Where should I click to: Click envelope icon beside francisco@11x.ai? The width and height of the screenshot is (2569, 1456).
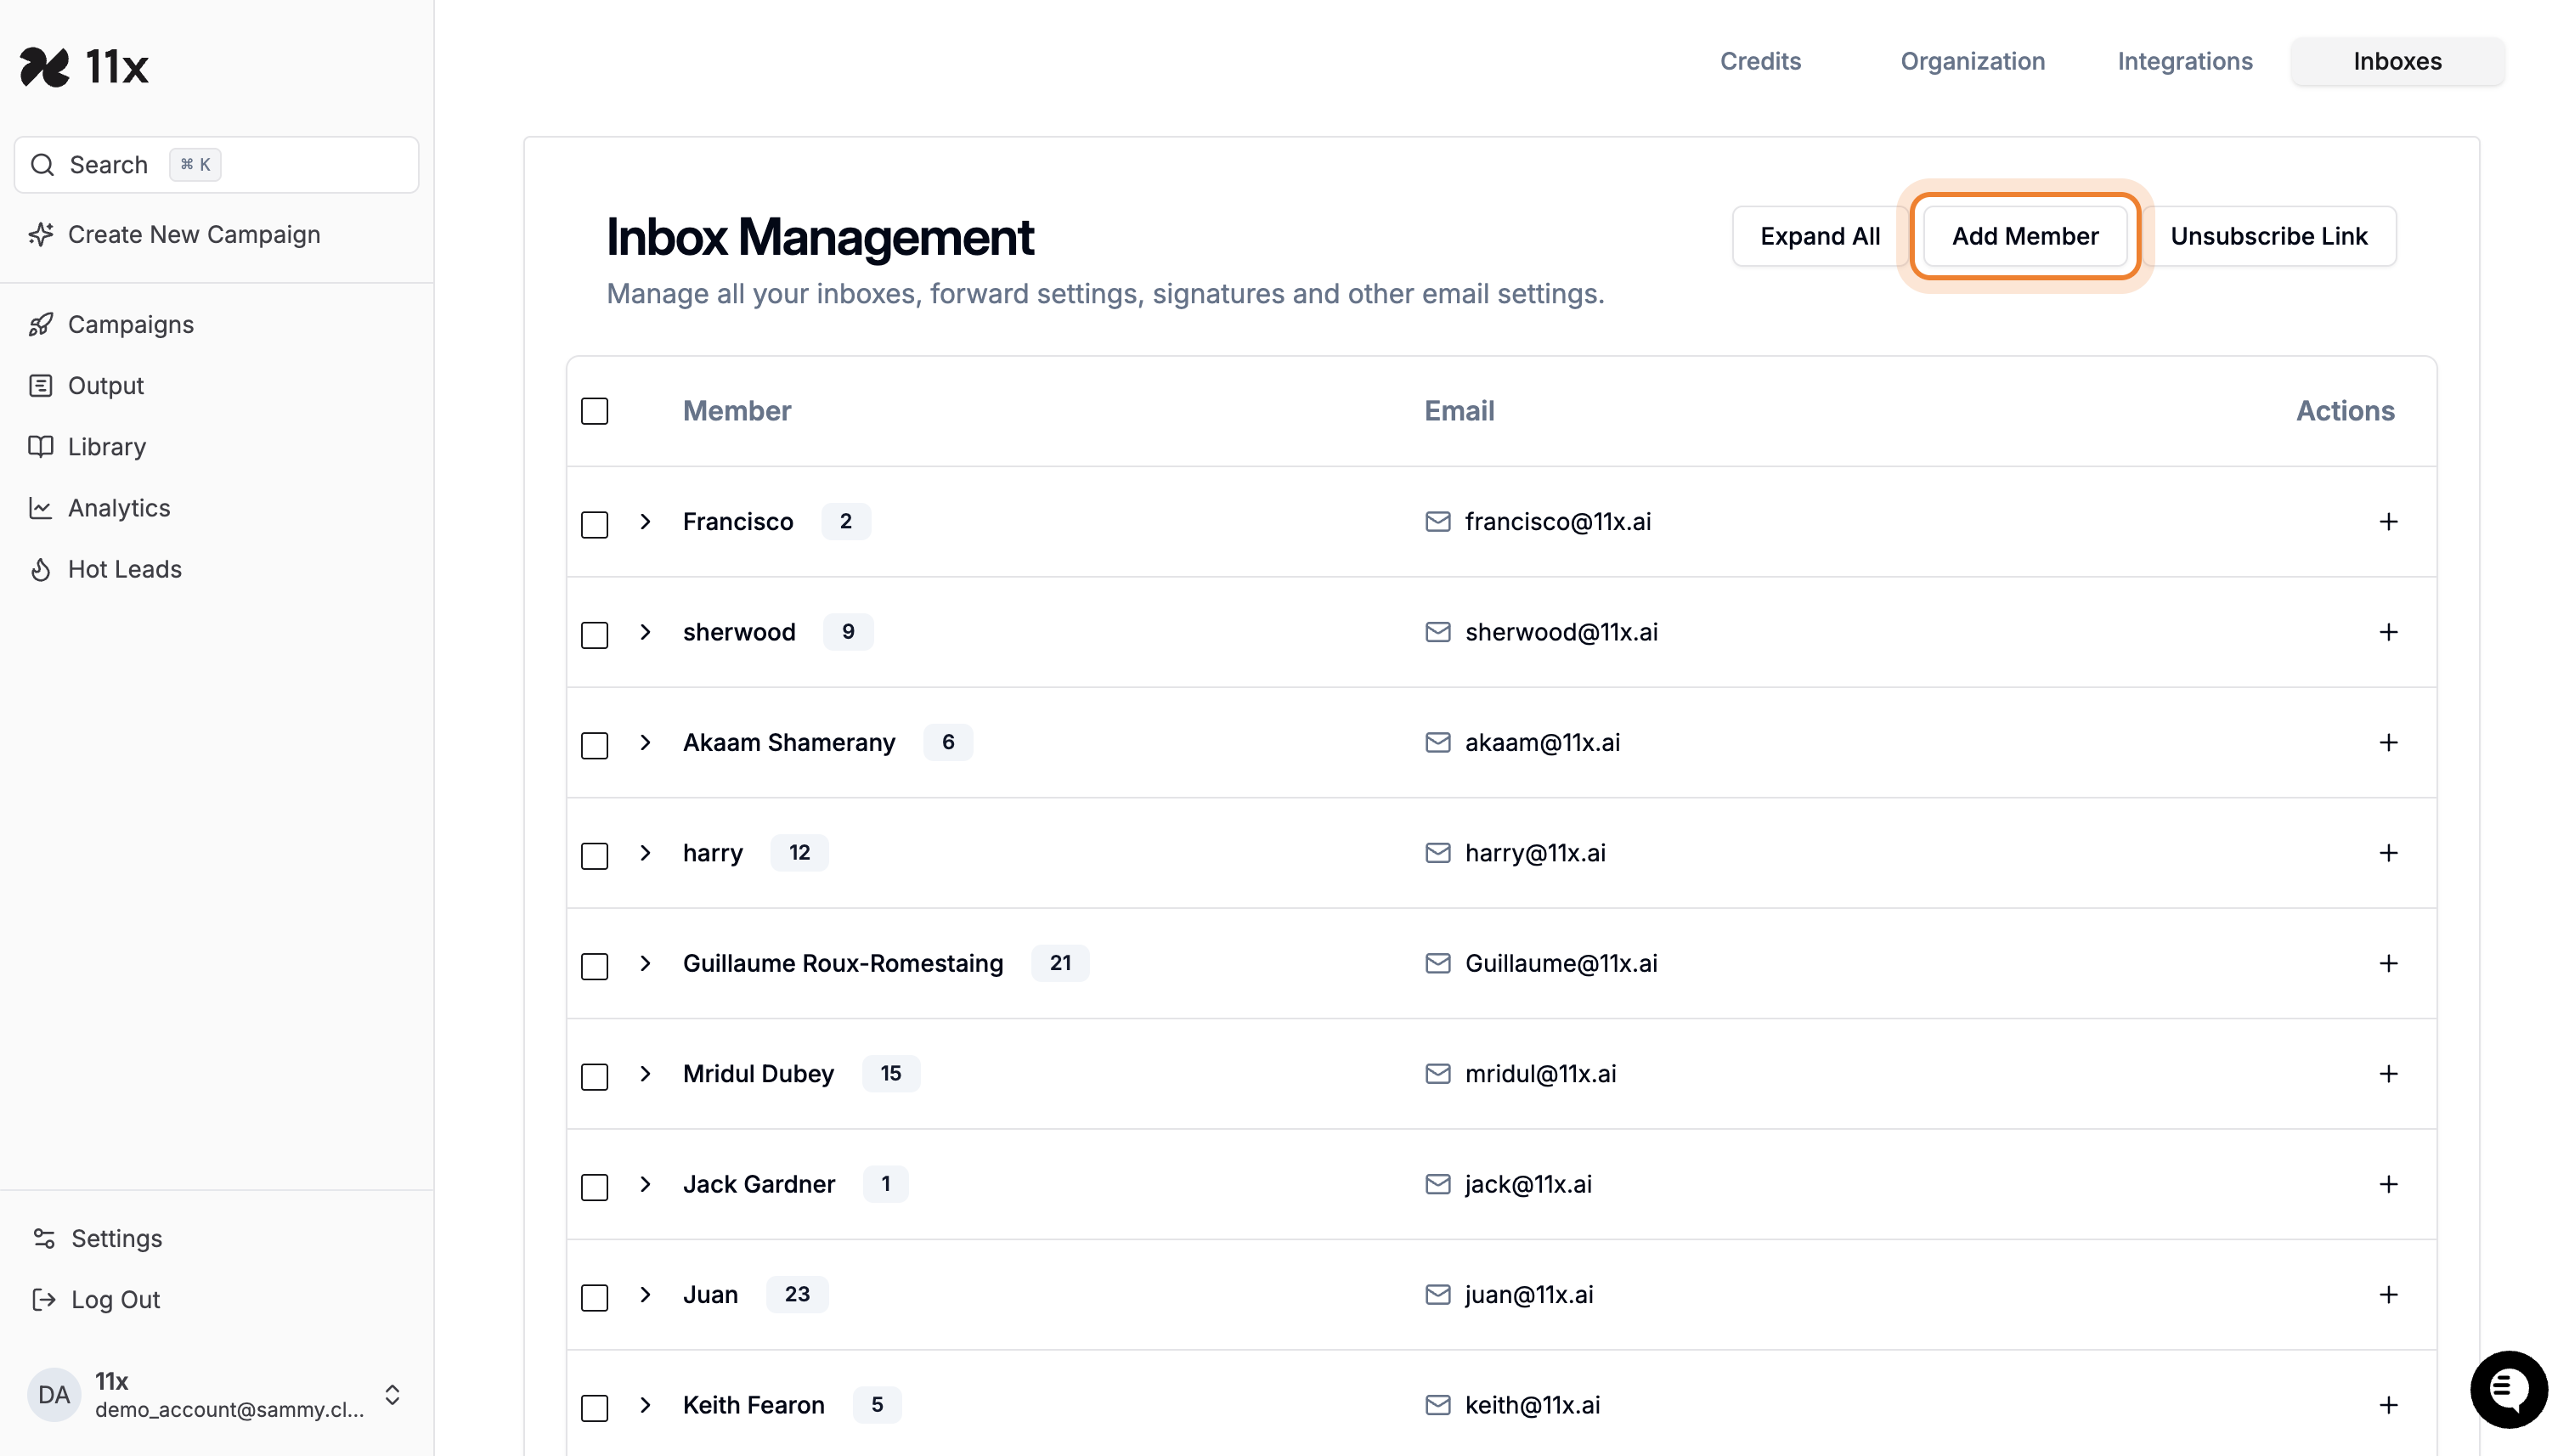pyautogui.click(x=1437, y=521)
